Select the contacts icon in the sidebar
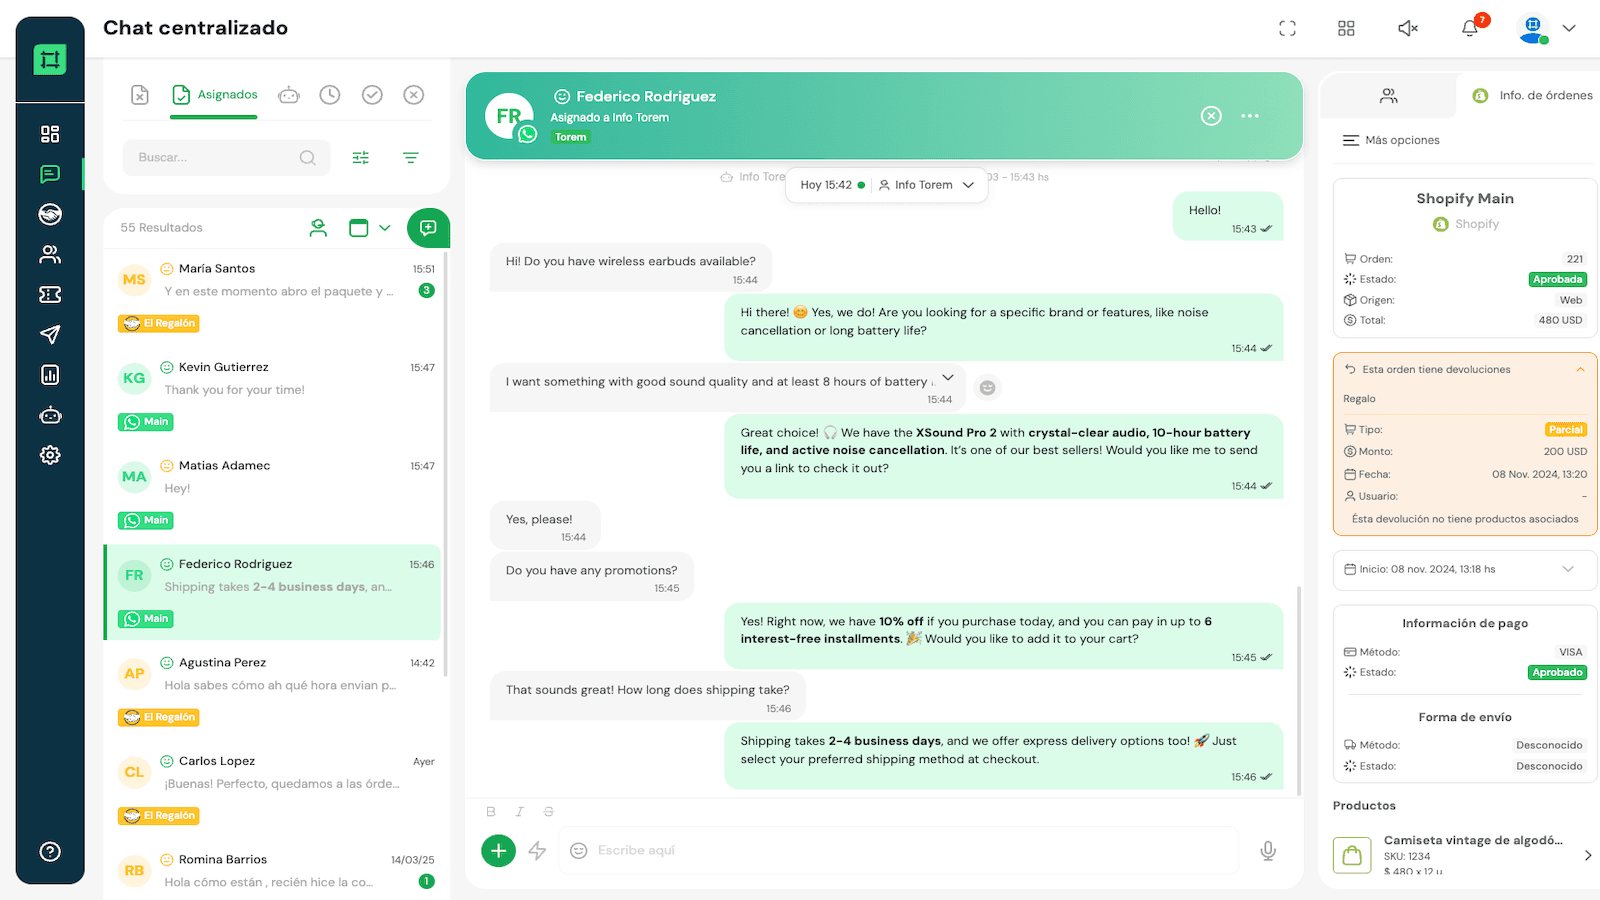Viewport: 1600px width, 900px height. 50,253
